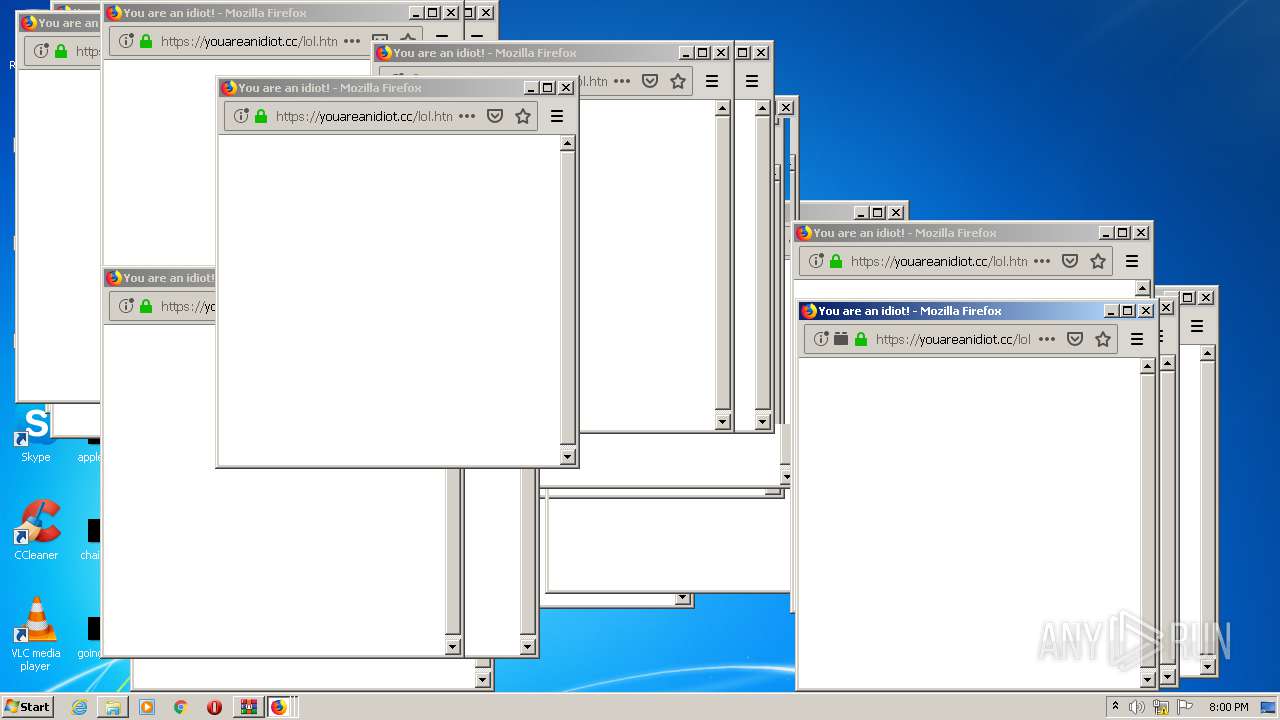Select the VLC media player desktop shortcut
Screen dimensions: 1280x720
pyautogui.click(x=36, y=634)
